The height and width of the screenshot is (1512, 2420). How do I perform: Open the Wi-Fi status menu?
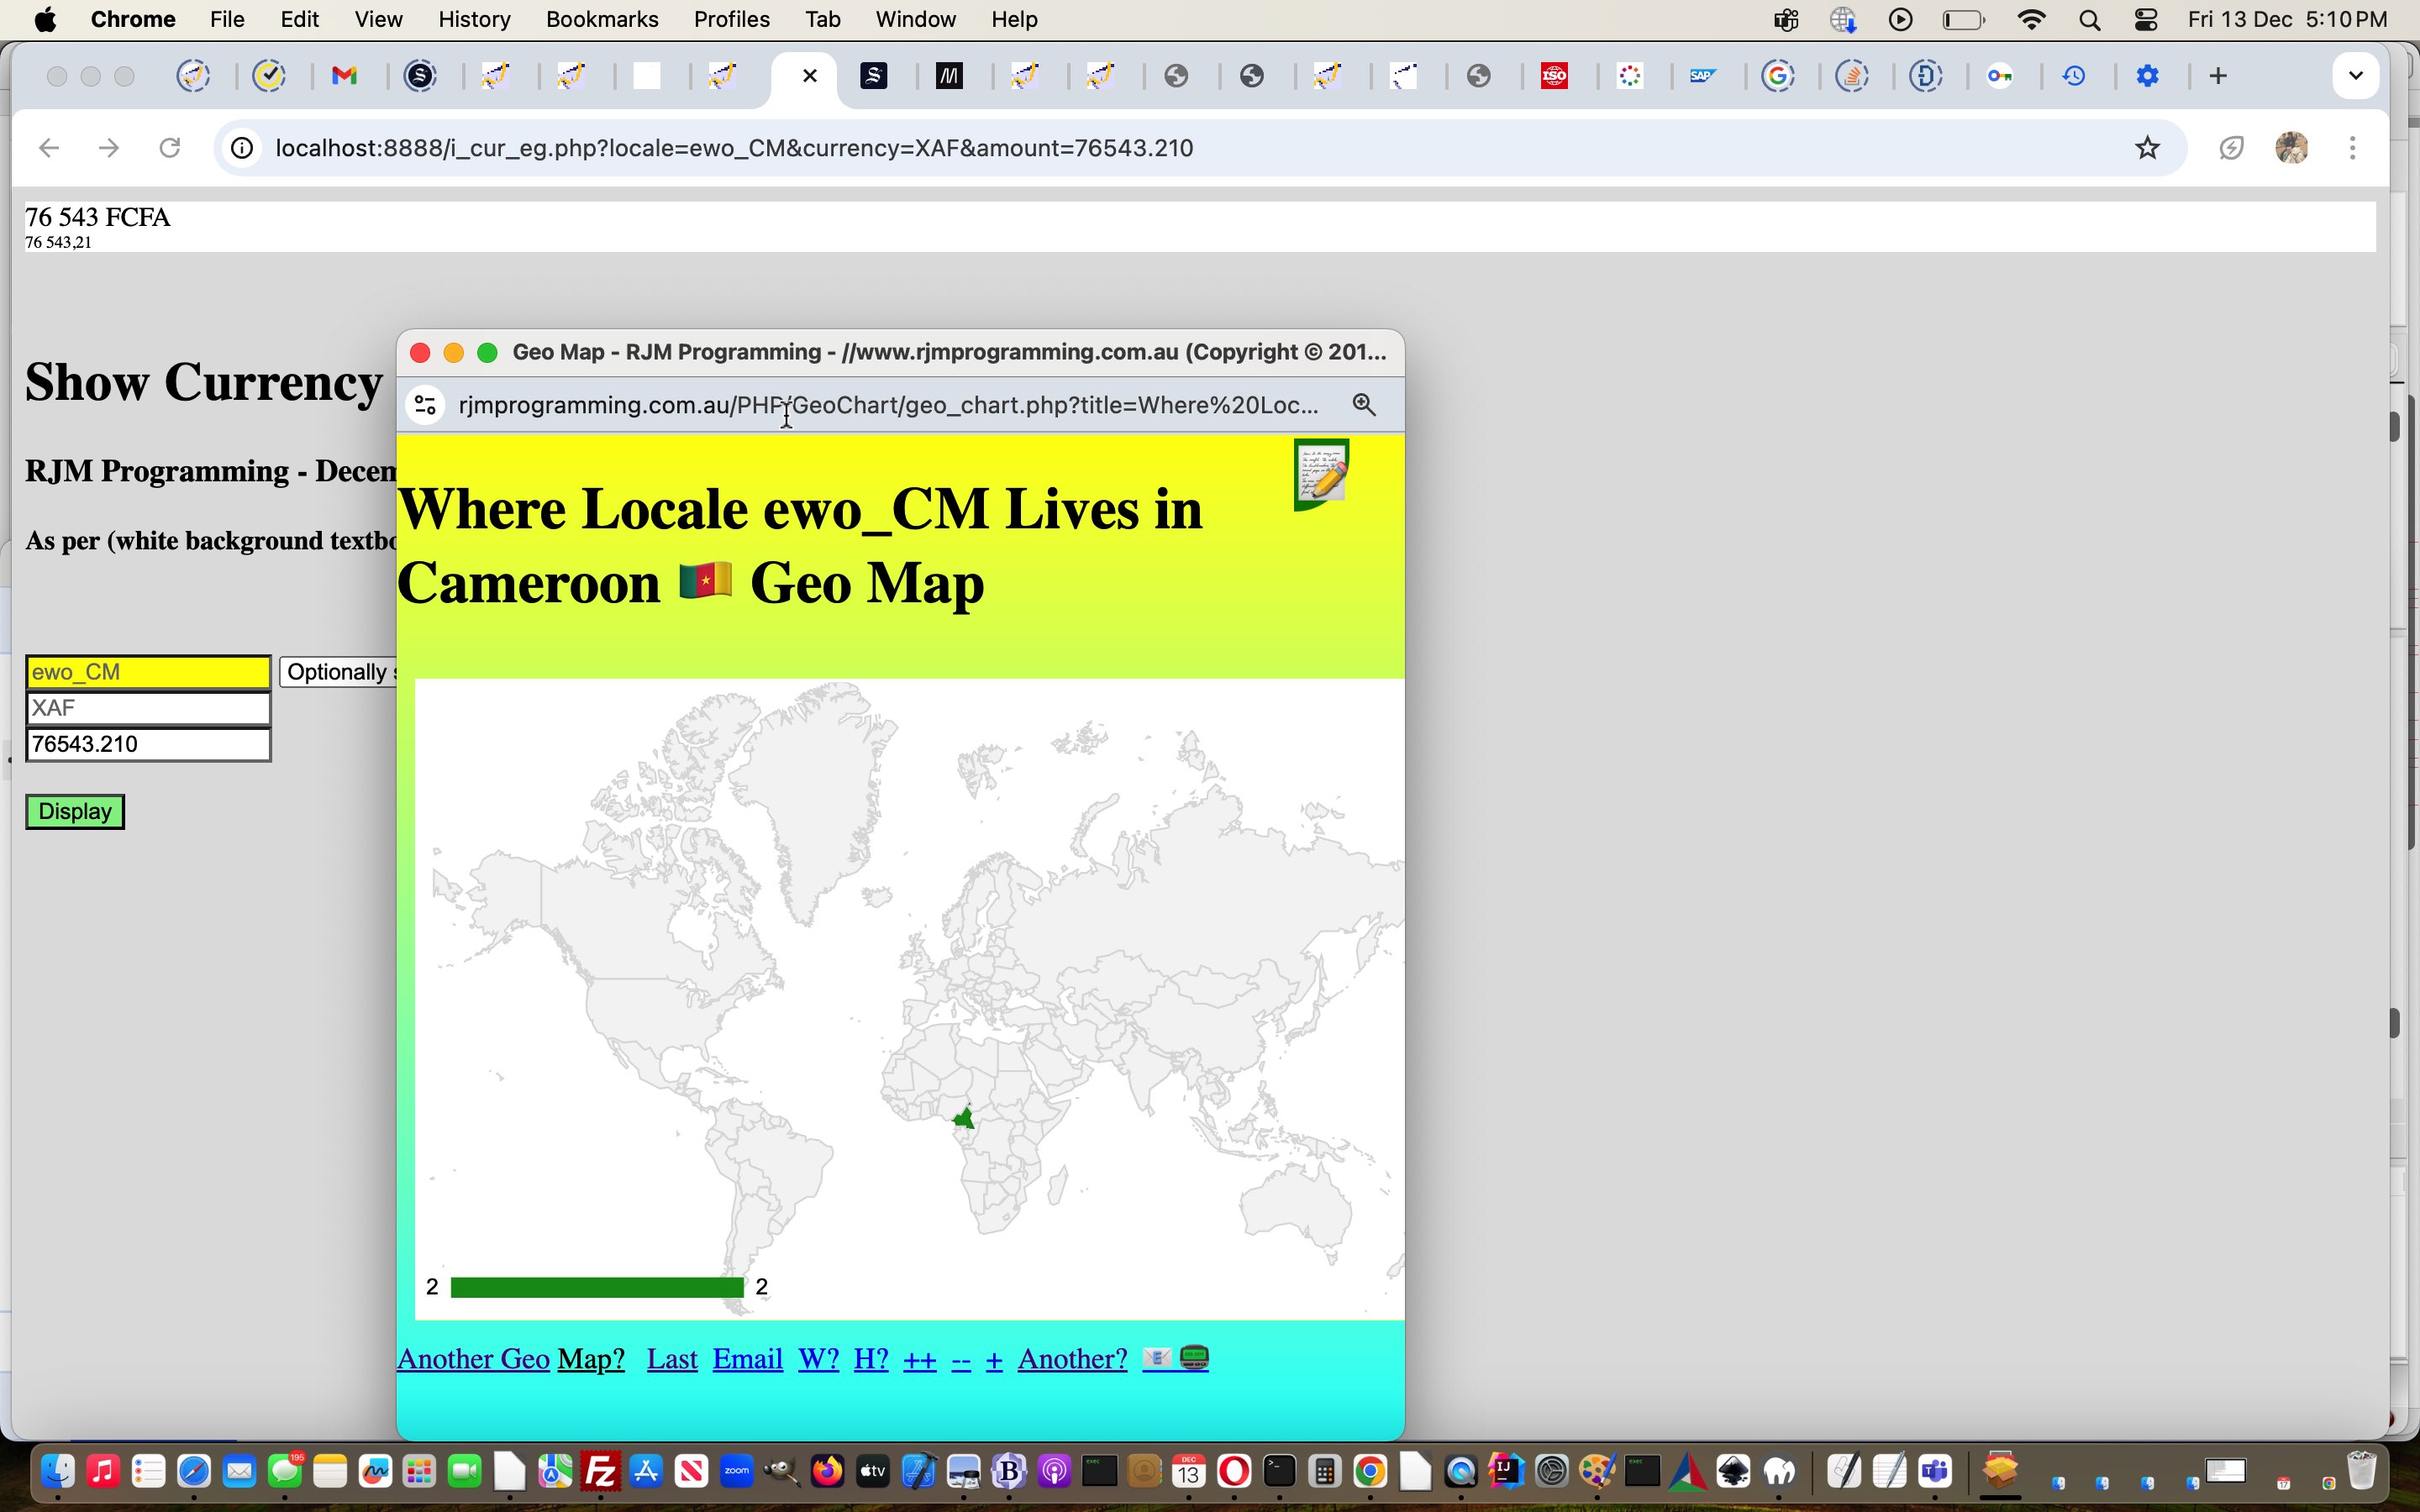pyautogui.click(x=2031, y=19)
